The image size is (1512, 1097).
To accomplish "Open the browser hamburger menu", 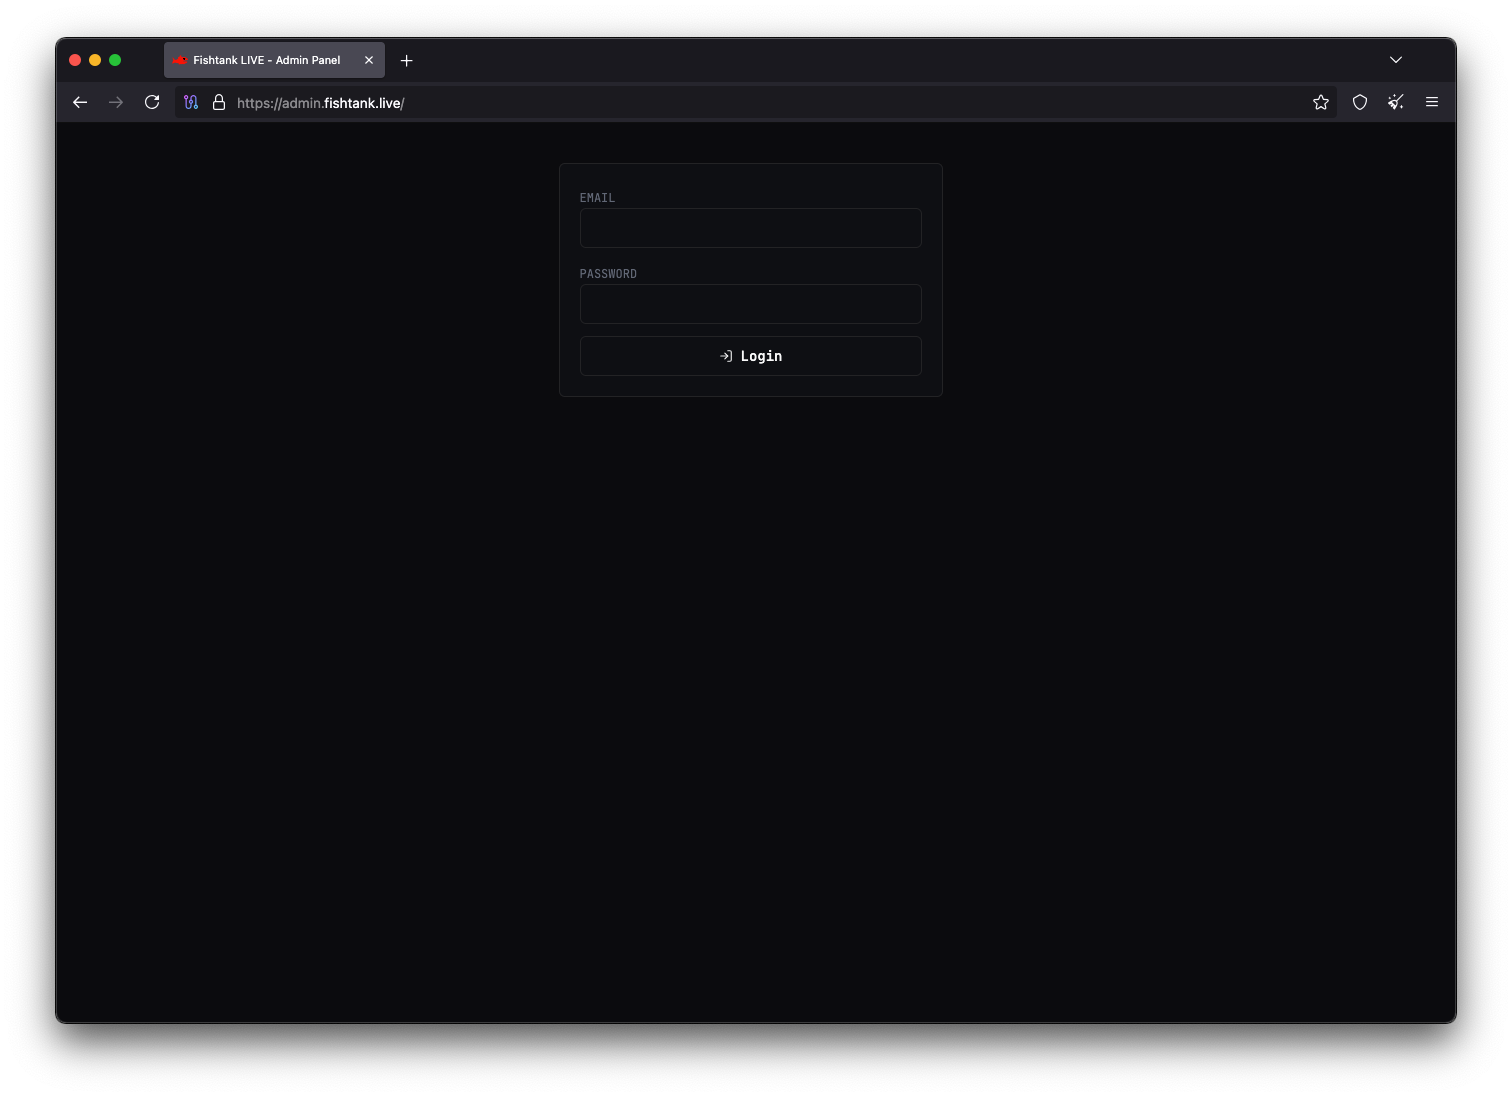I will click(1432, 102).
